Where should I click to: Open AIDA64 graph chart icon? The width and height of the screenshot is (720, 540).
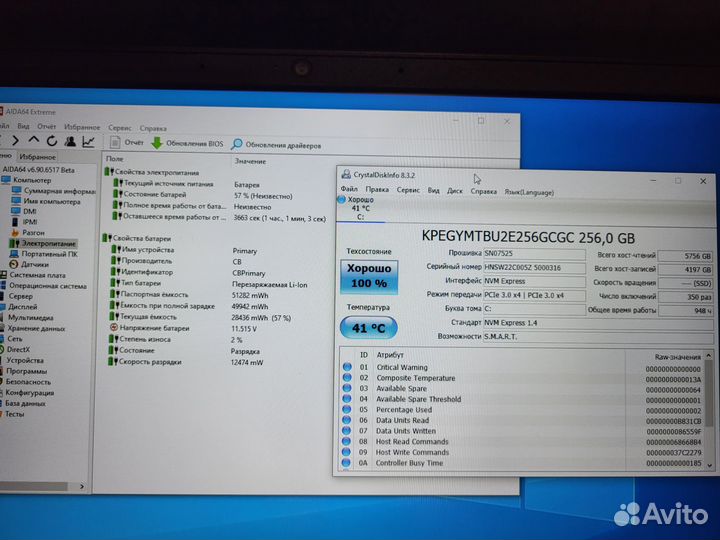click(x=88, y=142)
